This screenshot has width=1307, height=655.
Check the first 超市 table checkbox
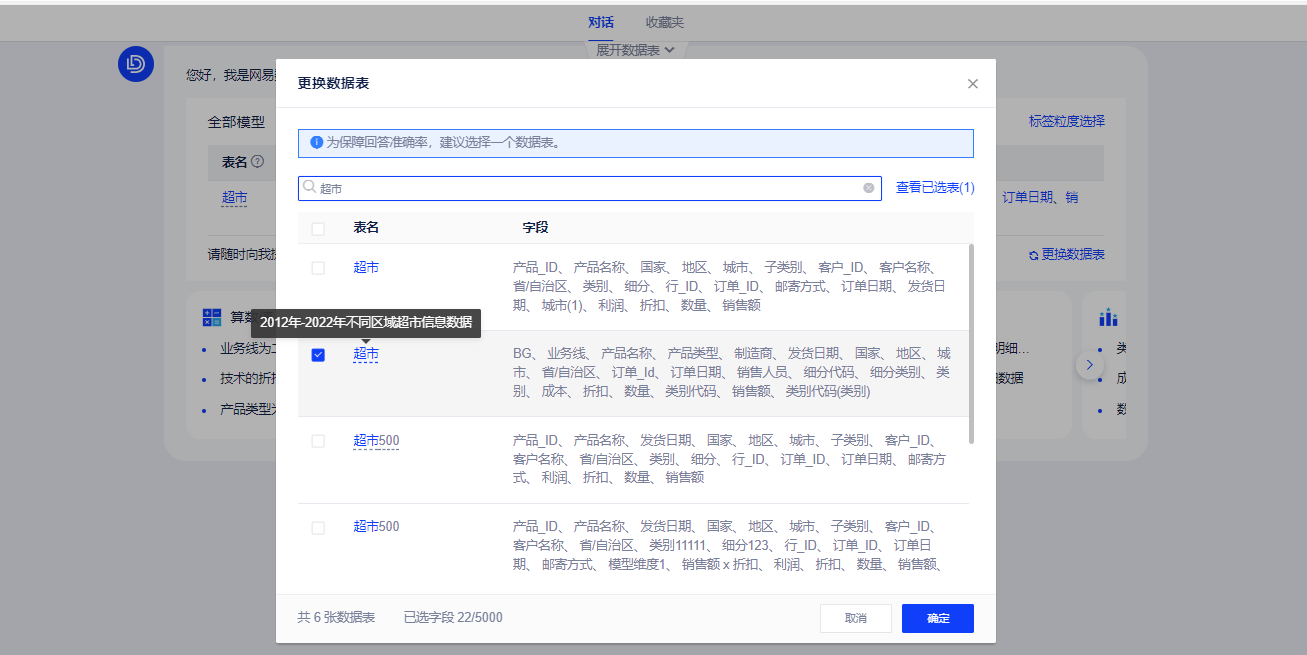click(318, 268)
